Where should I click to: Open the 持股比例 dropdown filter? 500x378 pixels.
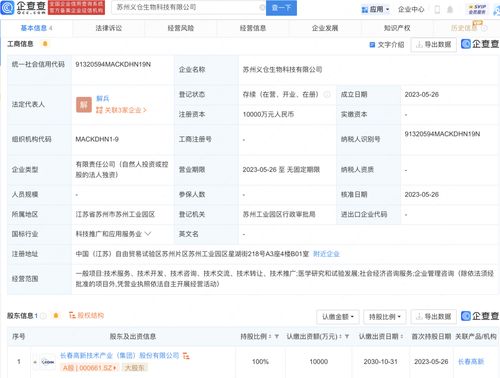click(x=385, y=317)
